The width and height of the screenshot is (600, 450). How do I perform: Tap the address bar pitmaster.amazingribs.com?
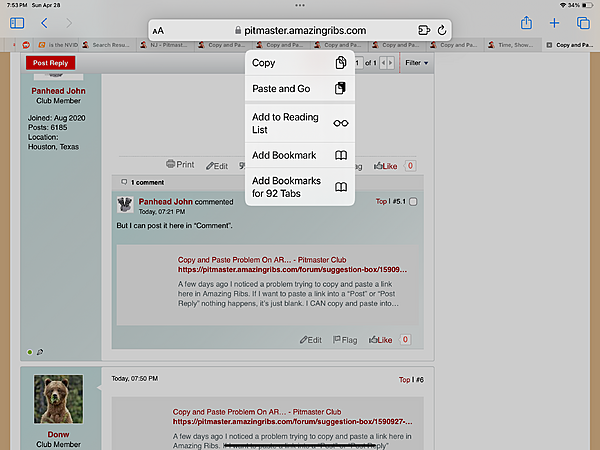coord(300,30)
